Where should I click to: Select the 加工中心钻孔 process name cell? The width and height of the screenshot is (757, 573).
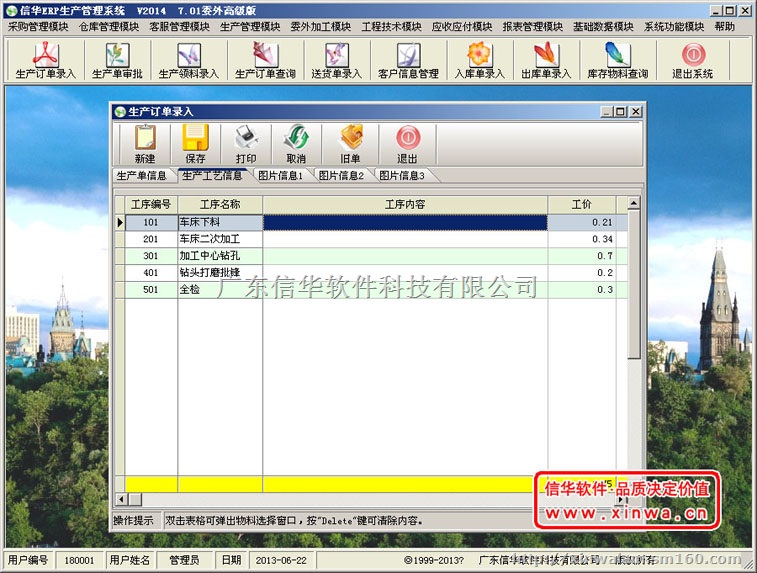[x=220, y=256]
